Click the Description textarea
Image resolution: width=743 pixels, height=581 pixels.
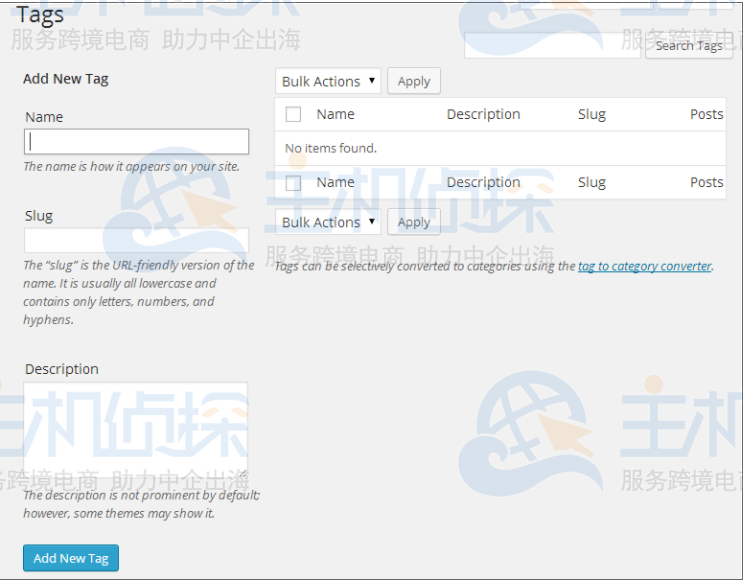coord(136,430)
